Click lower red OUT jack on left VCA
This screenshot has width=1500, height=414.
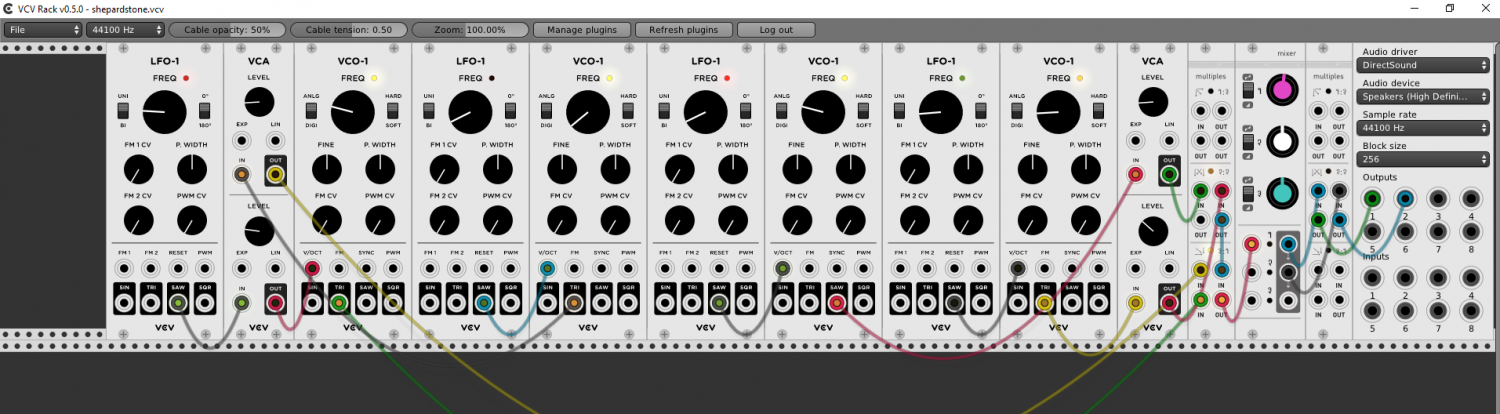[x=276, y=302]
